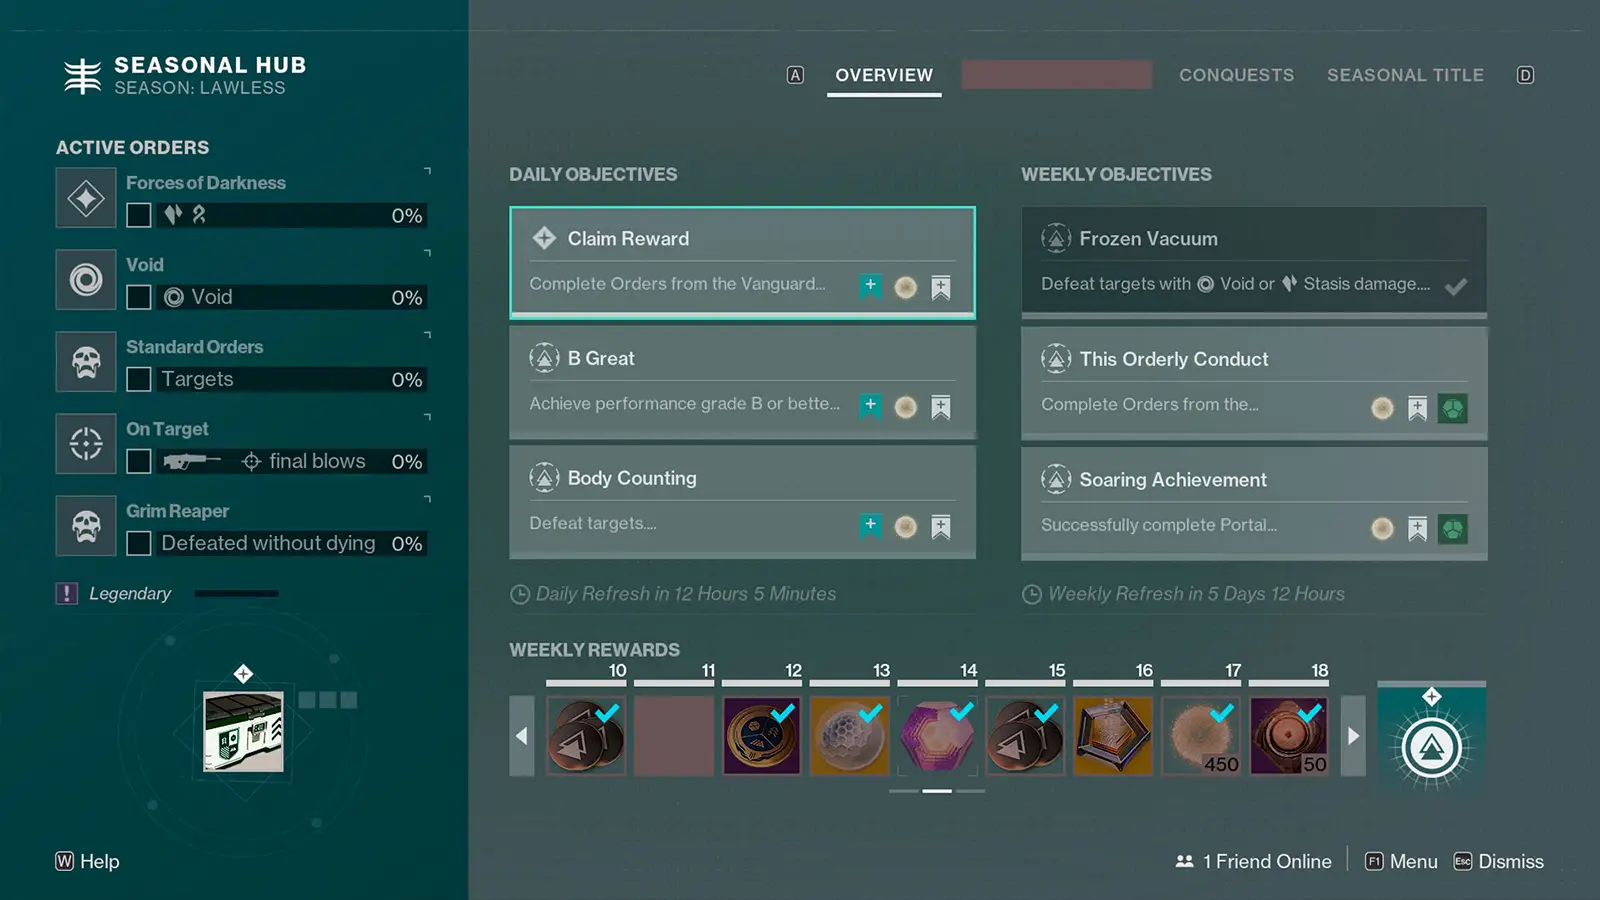Switch to the Conquests tab
The image size is (1600, 900).
tap(1237, 75)
